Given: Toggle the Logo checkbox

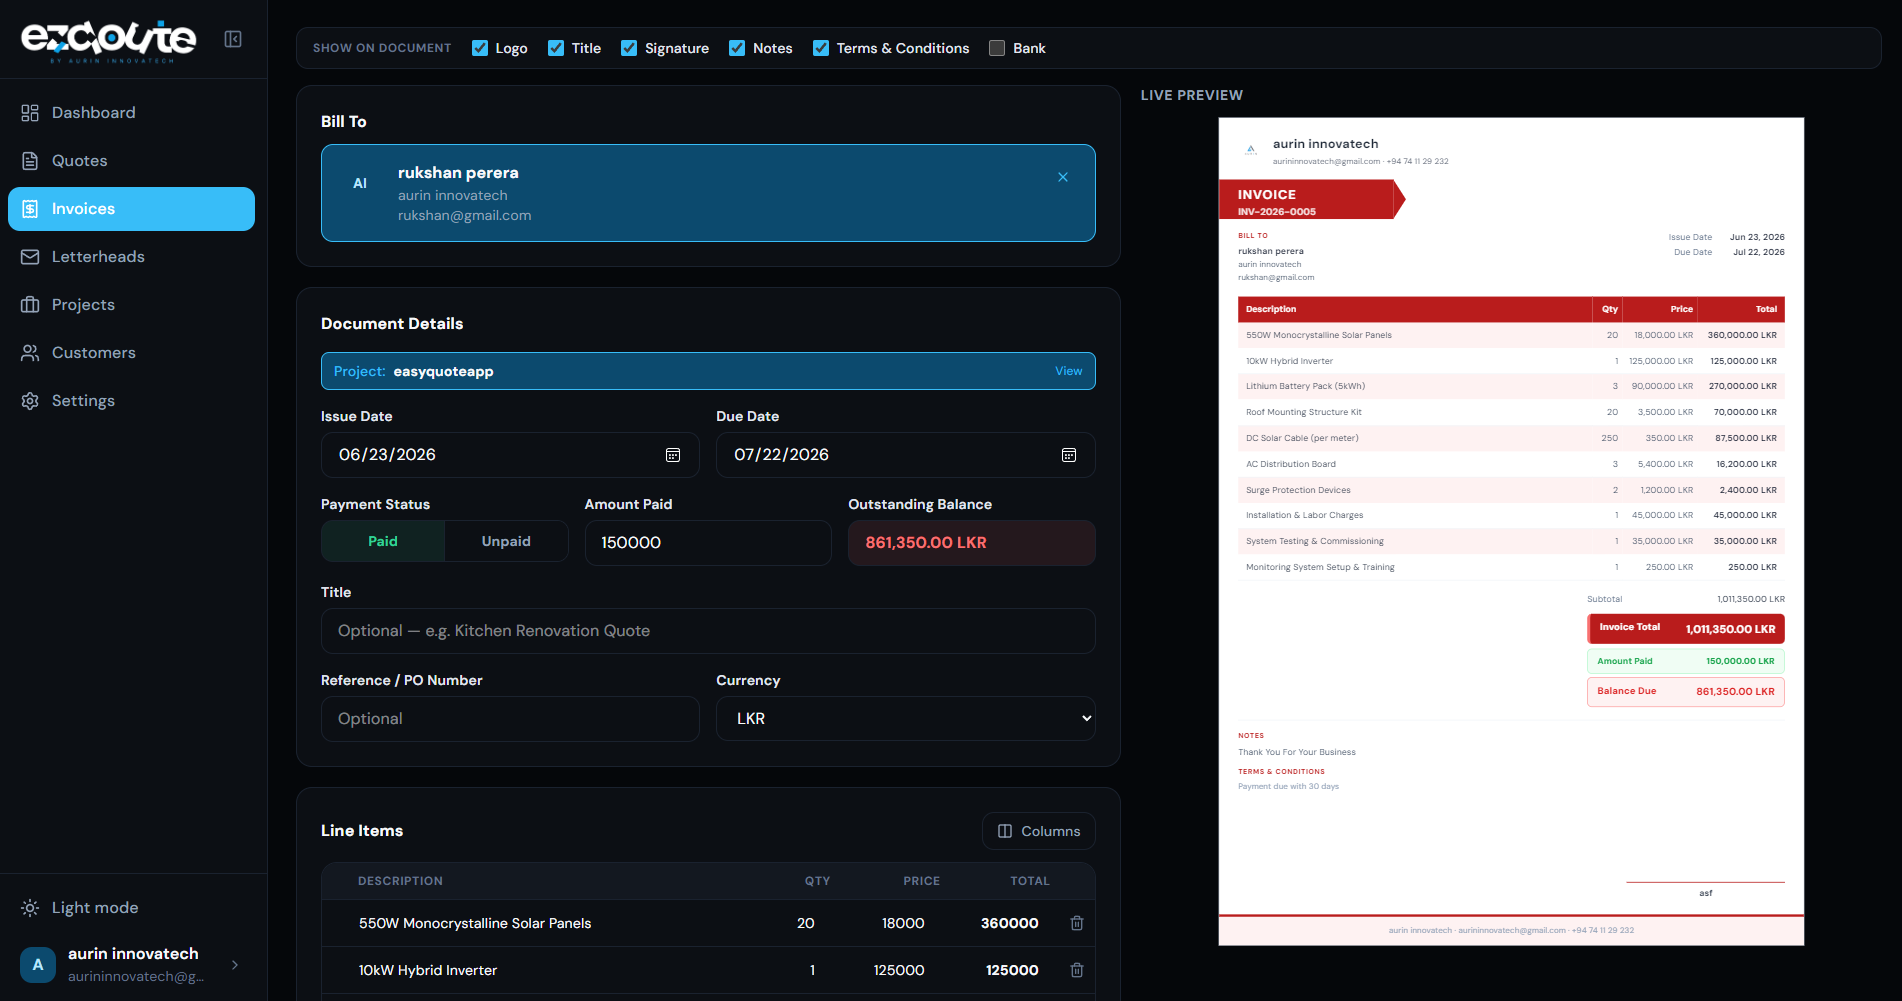Looking at the screenshot, I should coord(480,48).
